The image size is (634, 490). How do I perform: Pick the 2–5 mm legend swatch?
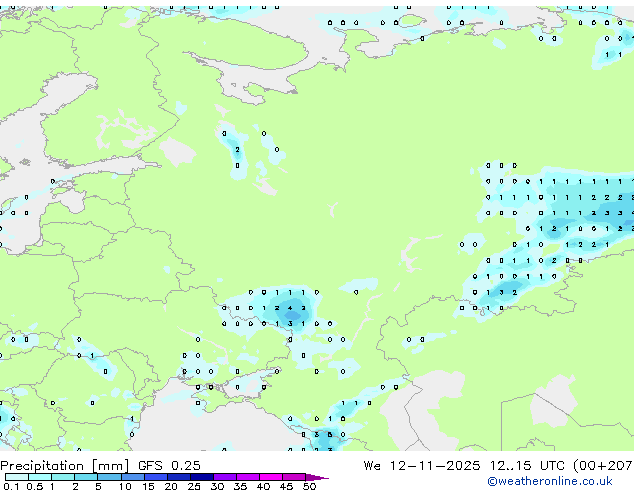click(x=86, y=477)
